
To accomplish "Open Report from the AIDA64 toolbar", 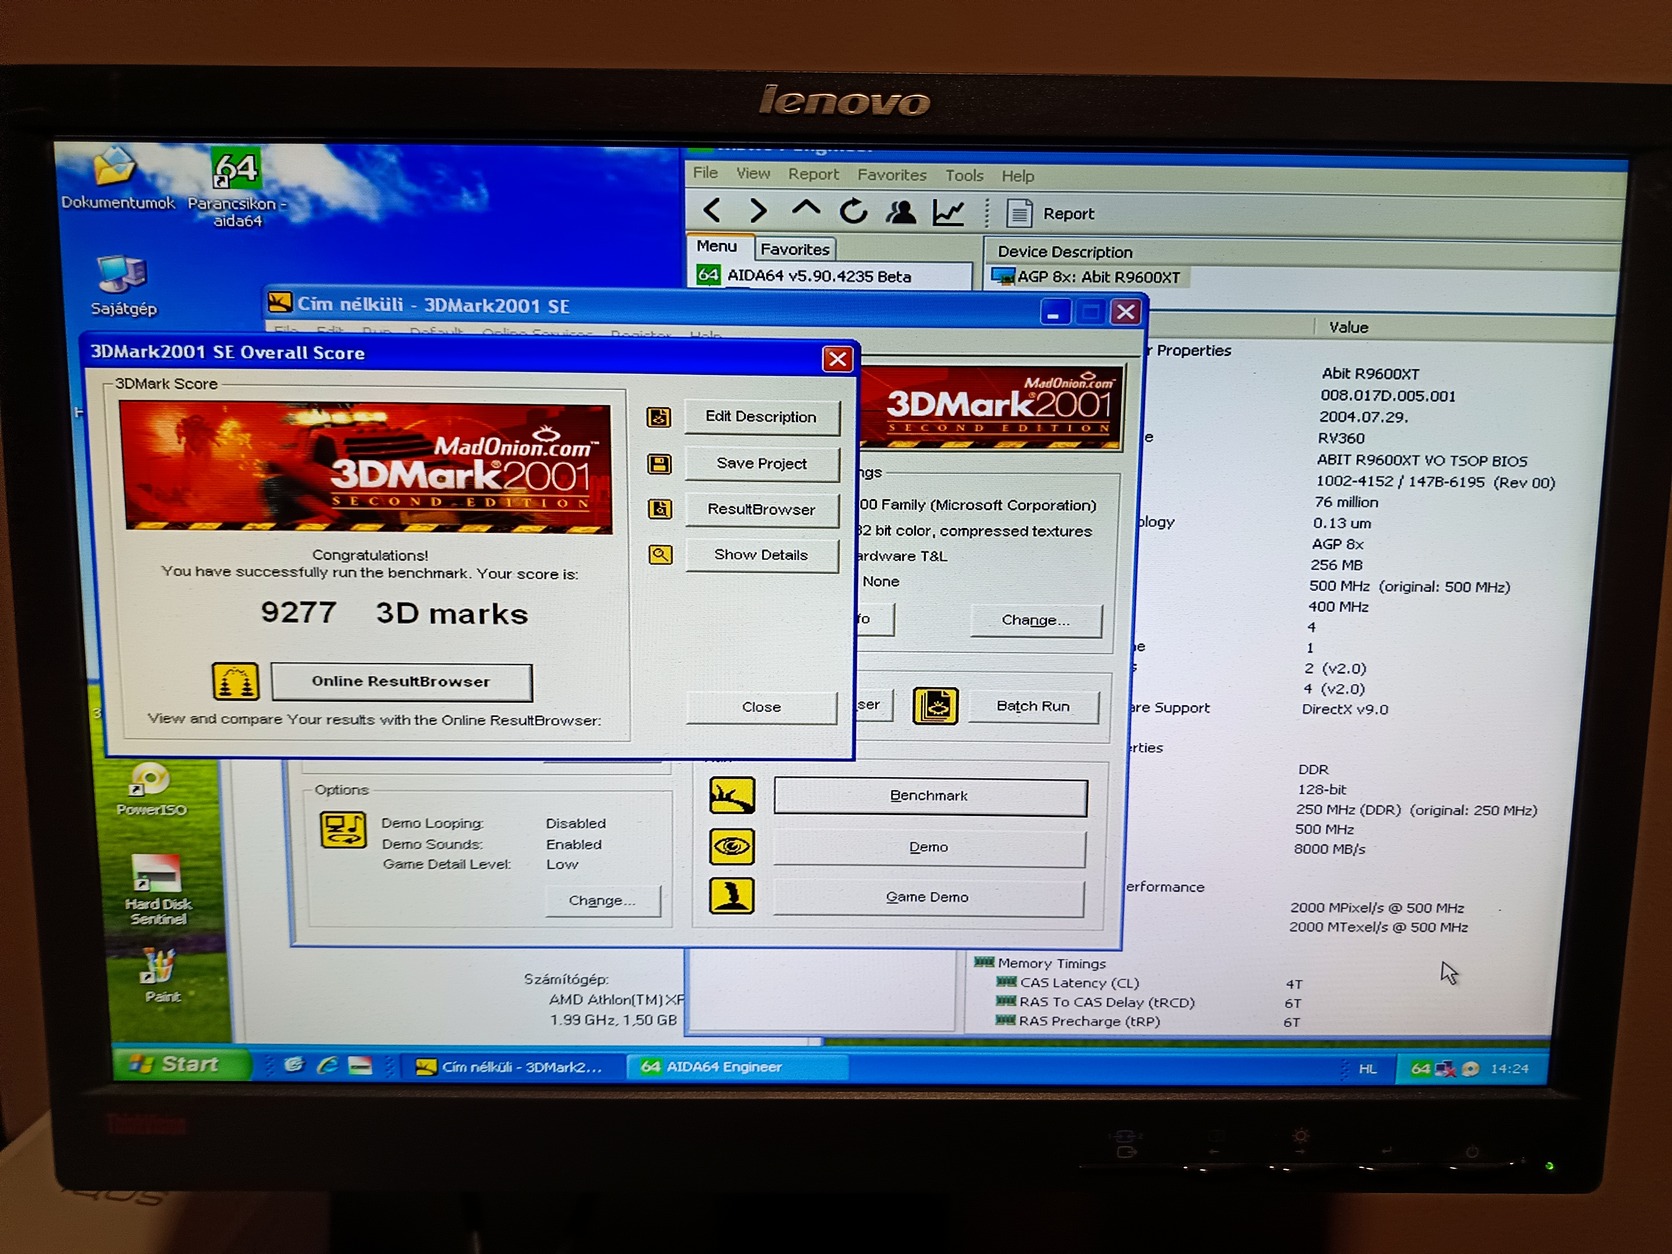I will pos(1050,213).
